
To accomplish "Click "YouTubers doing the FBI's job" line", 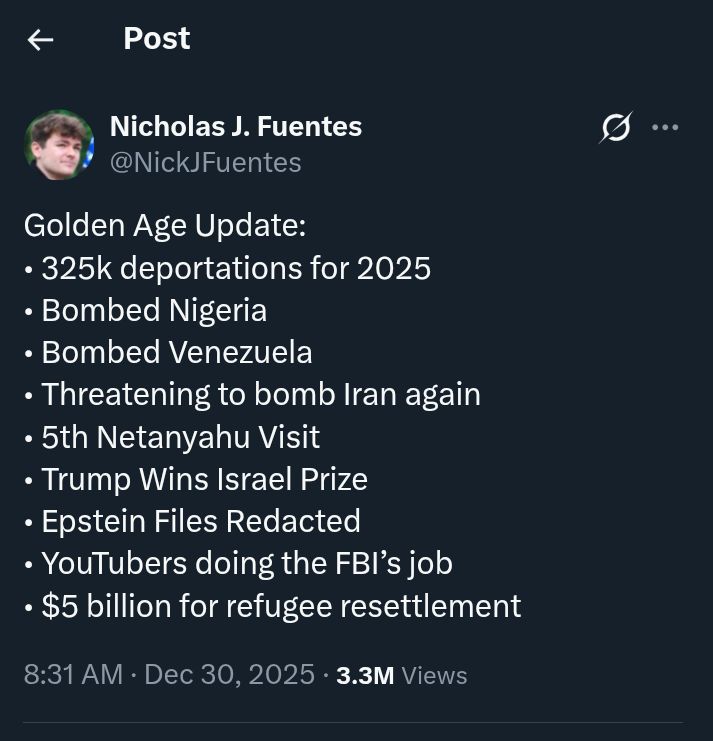I will (x=247, y=564).
